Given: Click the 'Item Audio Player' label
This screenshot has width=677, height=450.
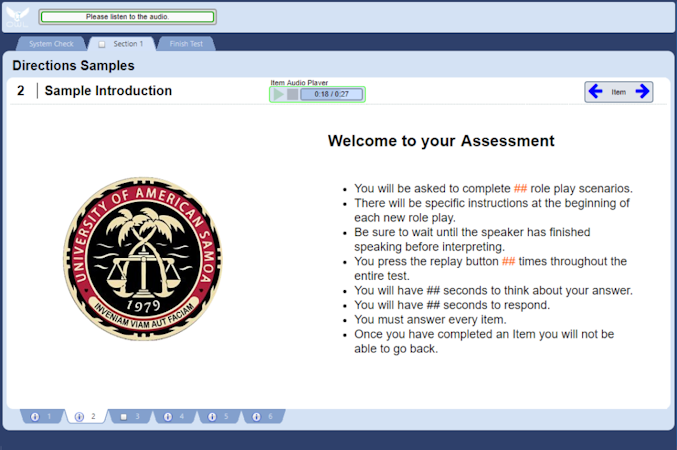Looking at the screenshot, I should coord(299,82).
